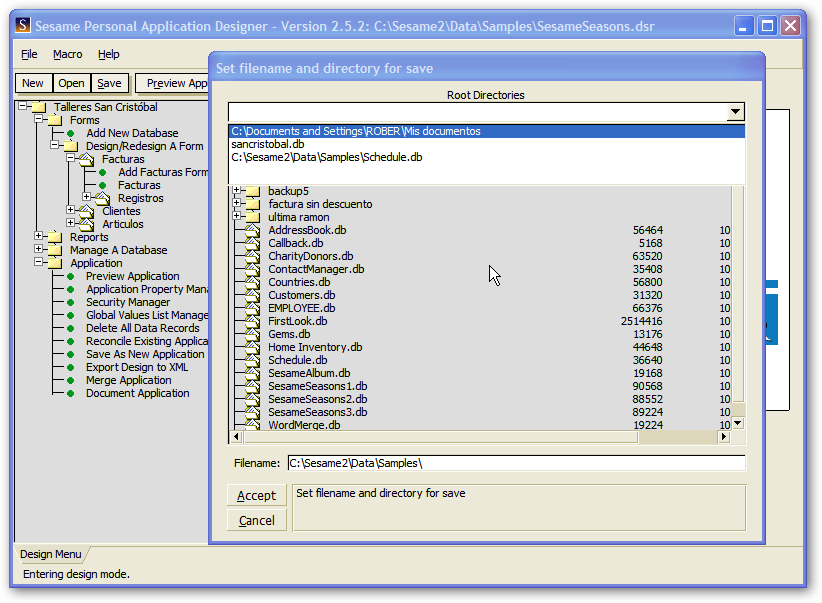Click the Preview App toolbar button

173,83
